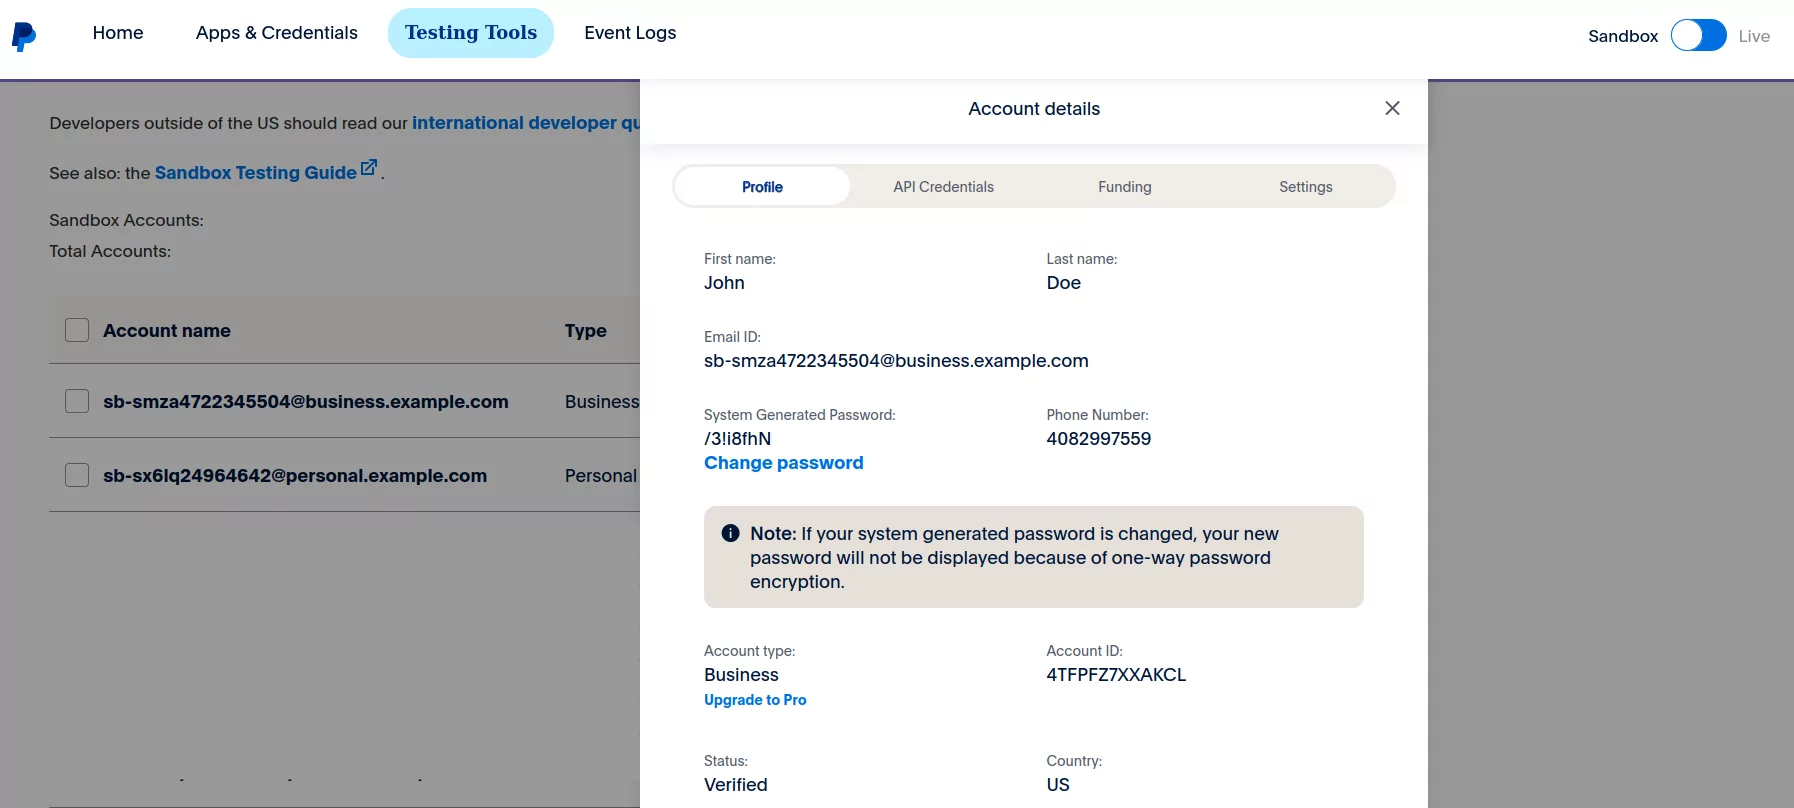Select checkbox for sb-smza4722345504 business account
The width and height of the screenshot is (1794, 808).
pos(77,401)
